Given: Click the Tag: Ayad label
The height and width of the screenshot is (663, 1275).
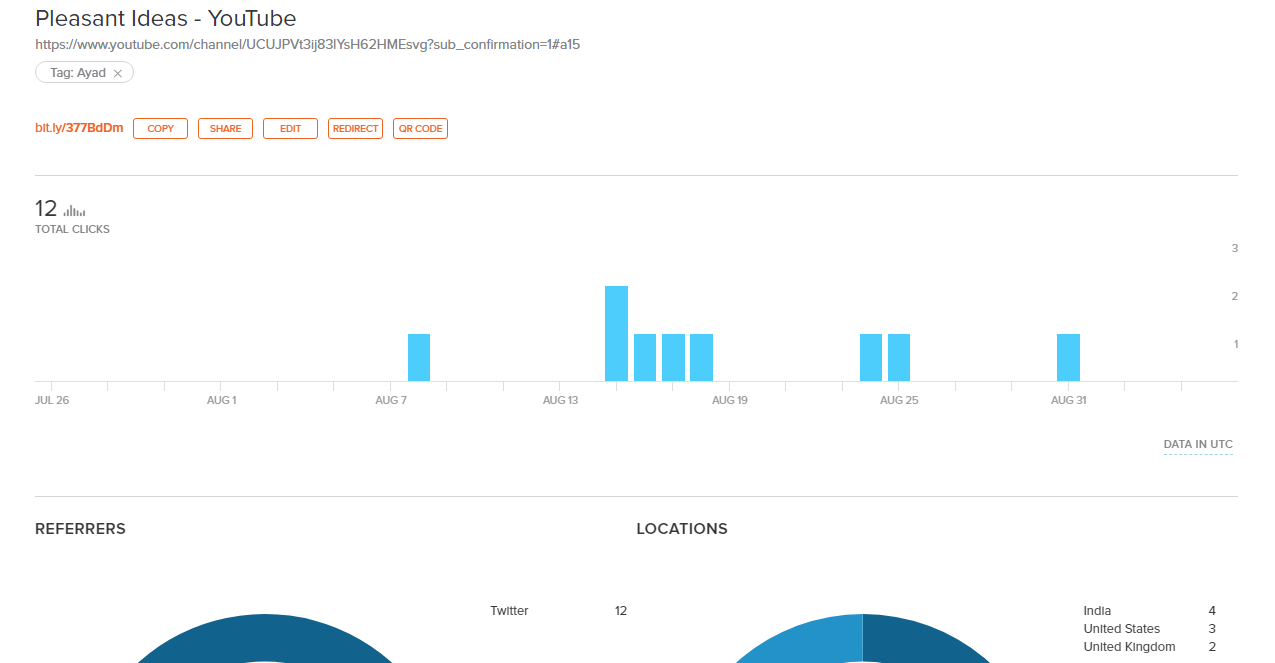Looking at the screenshot, I should click(x=78, y=73).
